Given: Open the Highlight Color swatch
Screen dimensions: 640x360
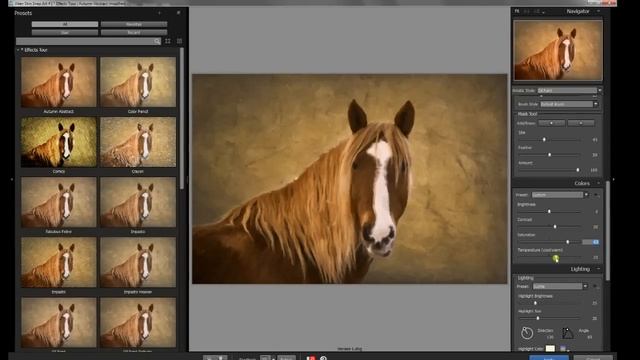Looking at the screenshot, I should pyautogui.click(x=550, y=349).
